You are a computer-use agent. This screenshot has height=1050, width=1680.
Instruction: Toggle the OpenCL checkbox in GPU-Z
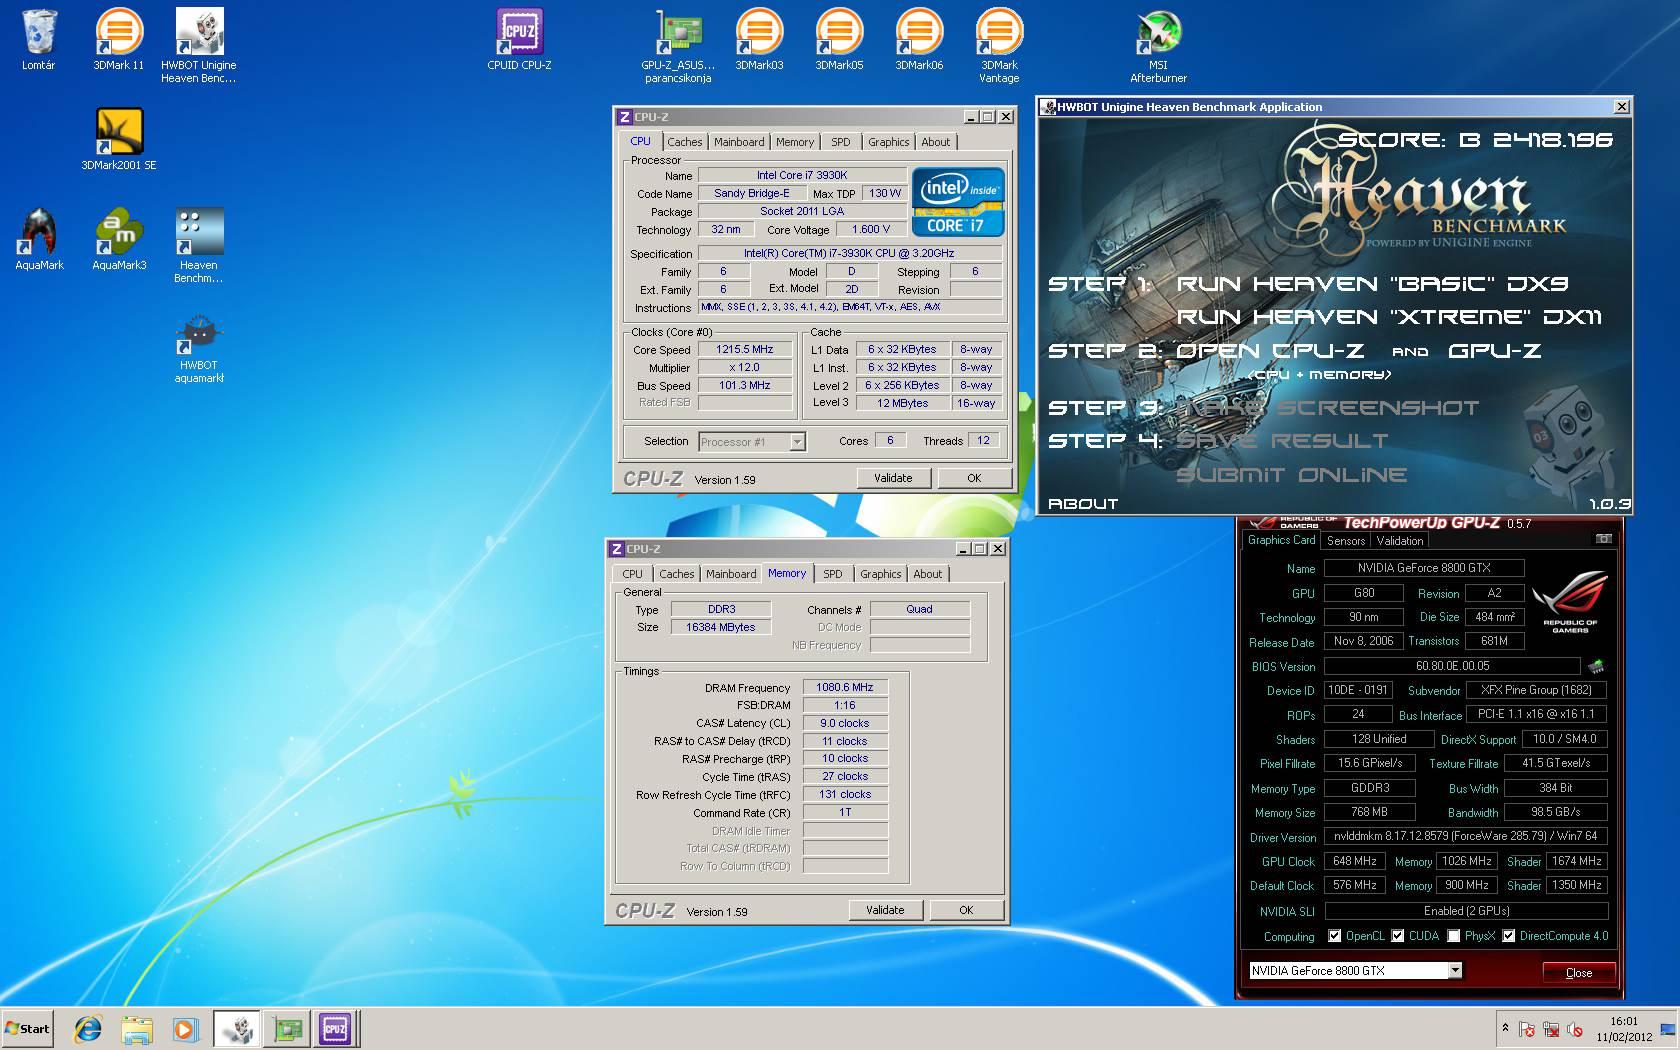[1335, 936]
